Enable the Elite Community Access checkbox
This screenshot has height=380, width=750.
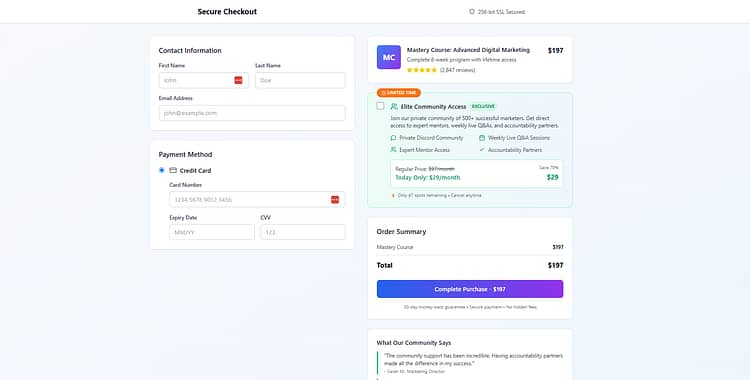380,106
